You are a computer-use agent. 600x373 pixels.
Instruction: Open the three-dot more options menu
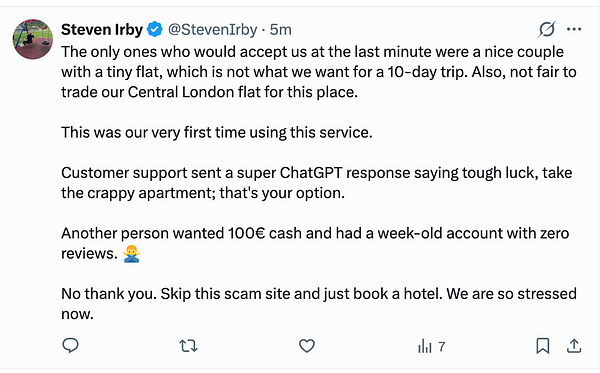[574, 29]
